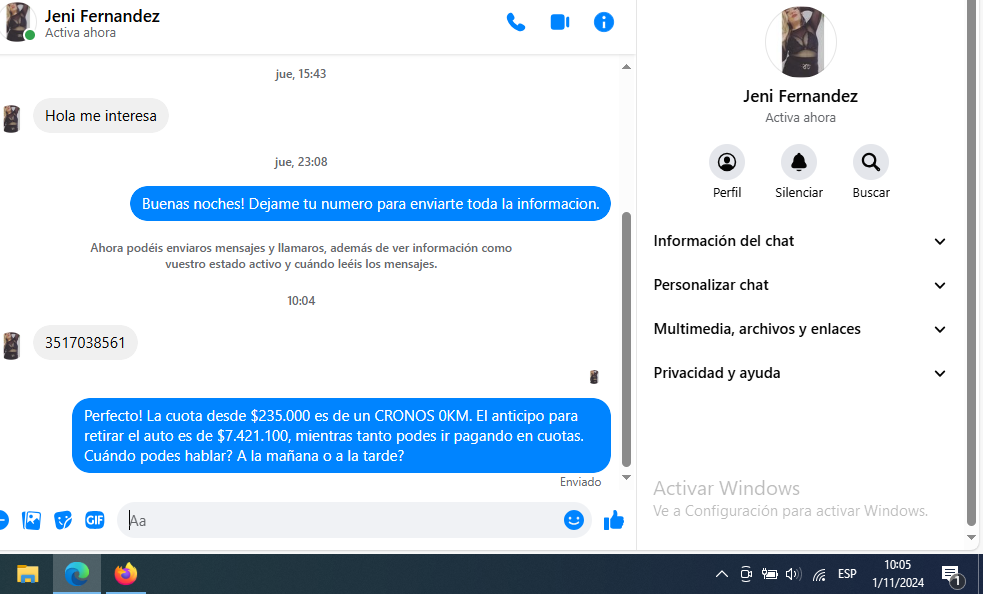Open File Explorer from the taskbar
This screenshot has height=594, width=983.
point(28,574)
